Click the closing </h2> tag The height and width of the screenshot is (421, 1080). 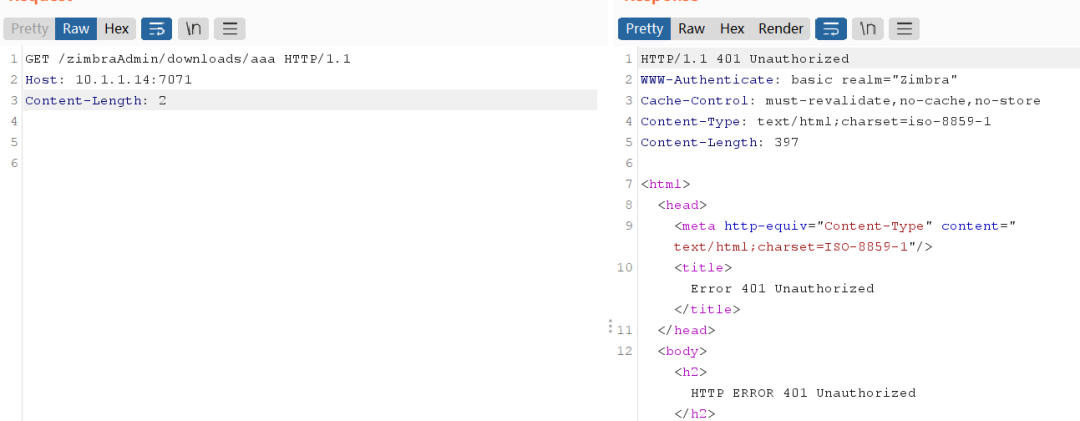[694, 414]
